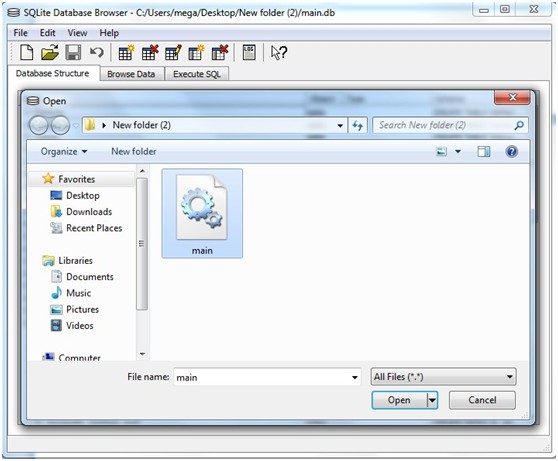Open the view options dropdown arrow
The image size is (558, 461).
pos(458,152)
